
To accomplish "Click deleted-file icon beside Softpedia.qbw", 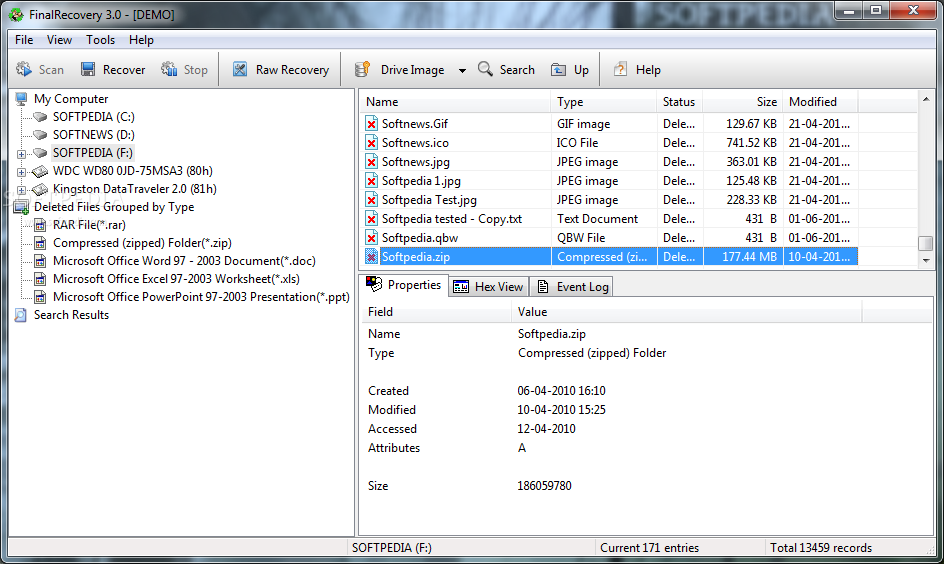I will click(x=371, y=238).
